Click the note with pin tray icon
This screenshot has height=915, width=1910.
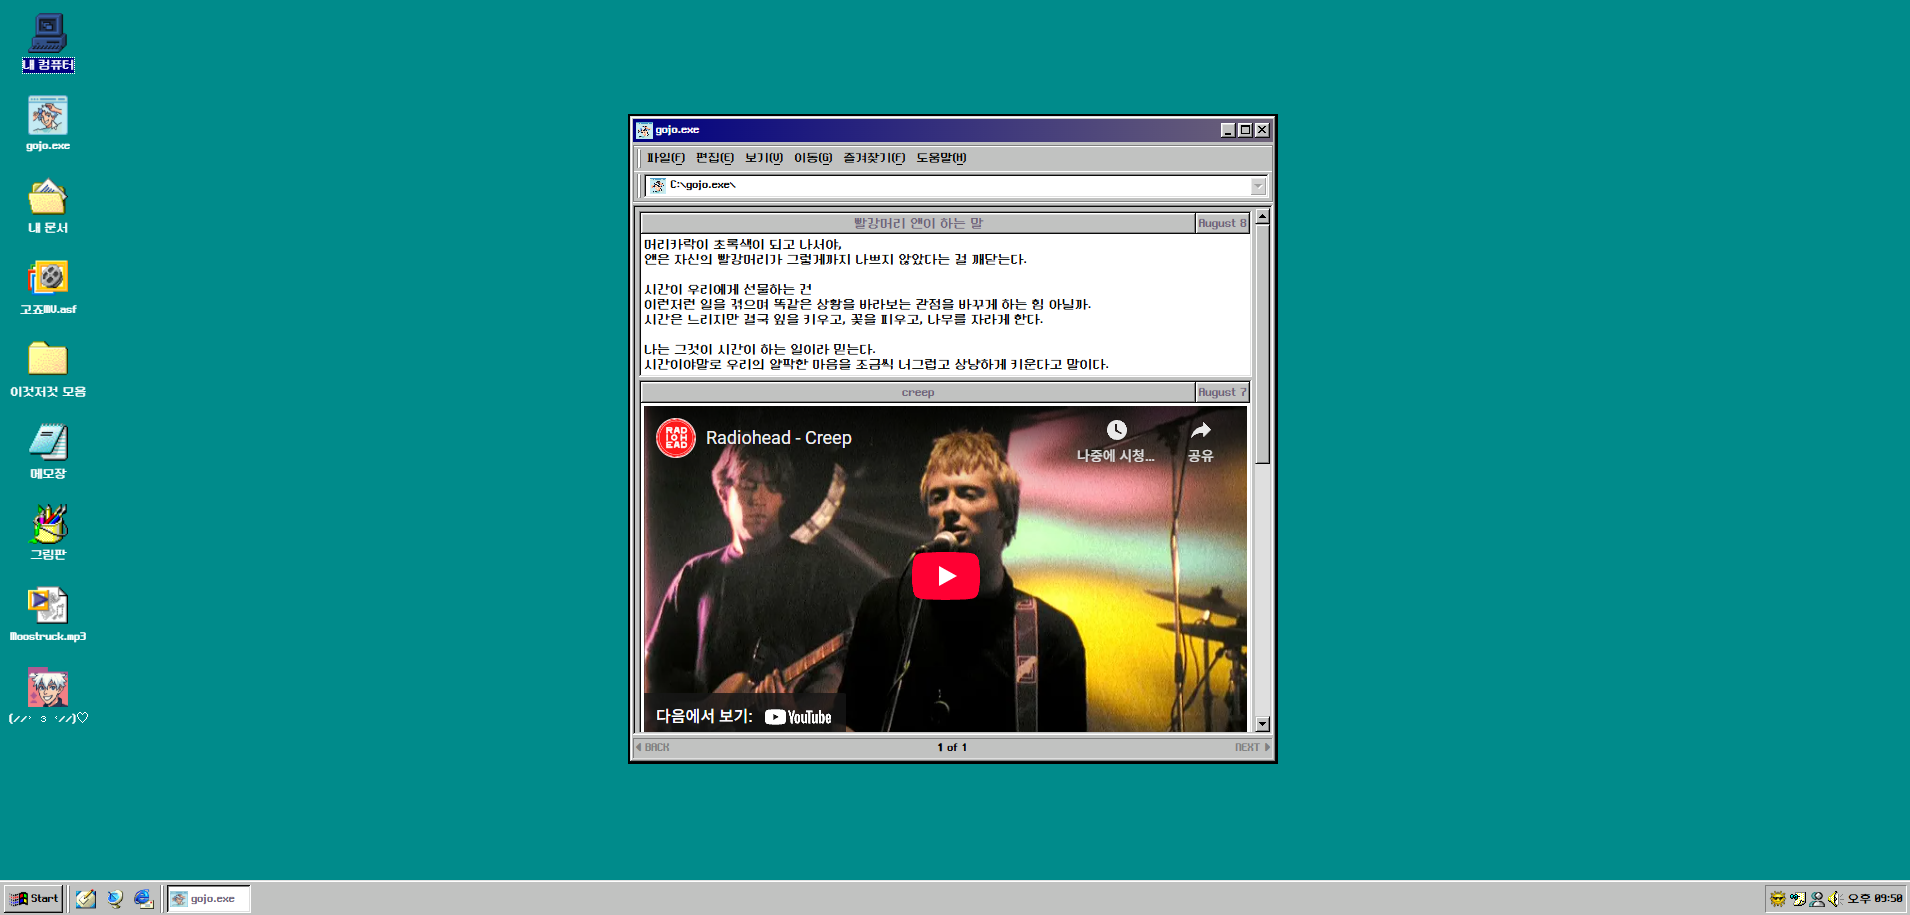click(1797, 898)
